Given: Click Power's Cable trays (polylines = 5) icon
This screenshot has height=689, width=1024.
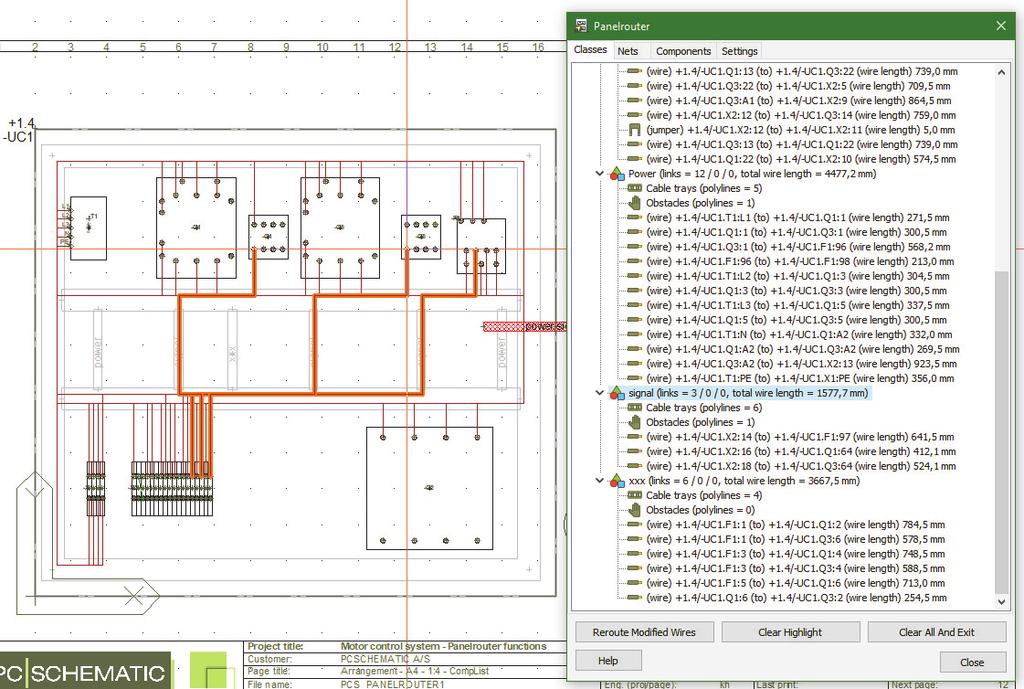Looking at the screenshot, I should click(x=634, y=188).
